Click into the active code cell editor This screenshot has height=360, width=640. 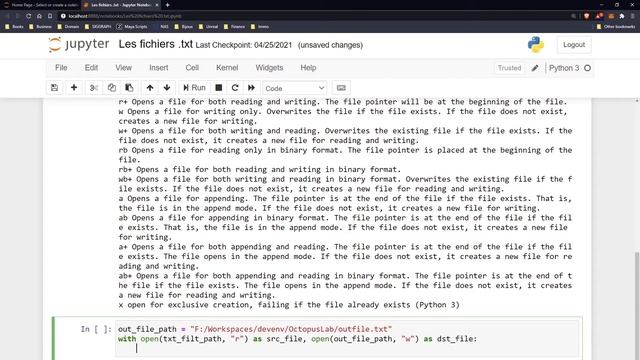347,339
